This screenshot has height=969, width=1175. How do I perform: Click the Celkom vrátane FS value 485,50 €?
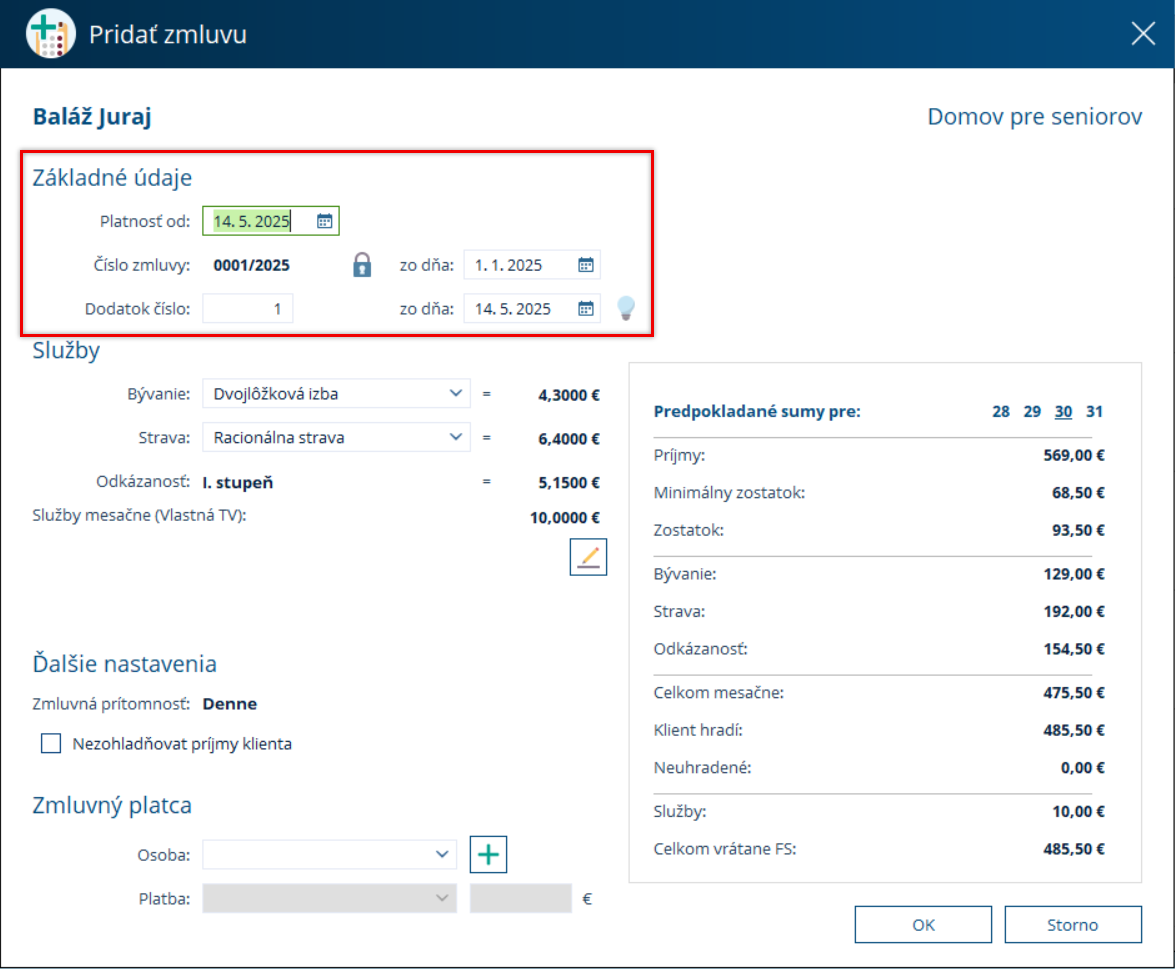coord(1074,849)
